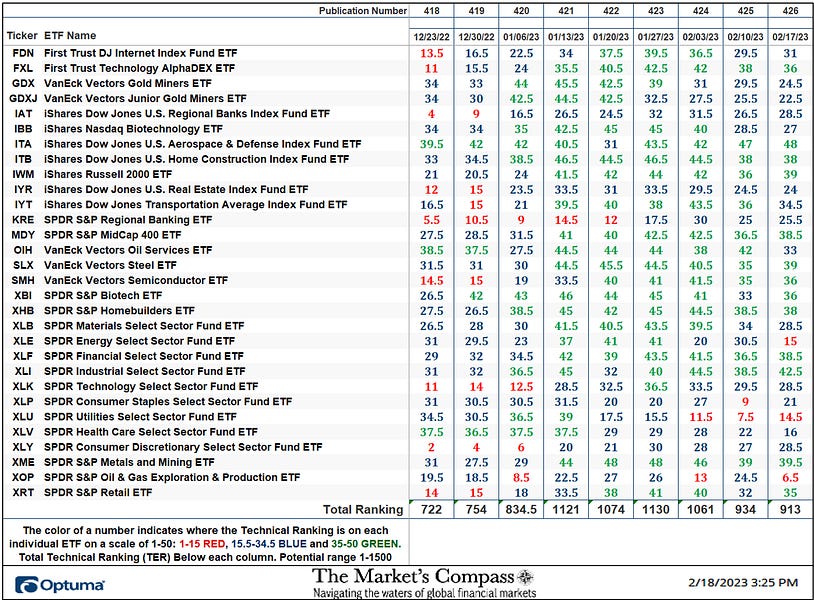
Task: Click VanEck Vectors Semiconductor ETF name
Action: click(136, 280)
